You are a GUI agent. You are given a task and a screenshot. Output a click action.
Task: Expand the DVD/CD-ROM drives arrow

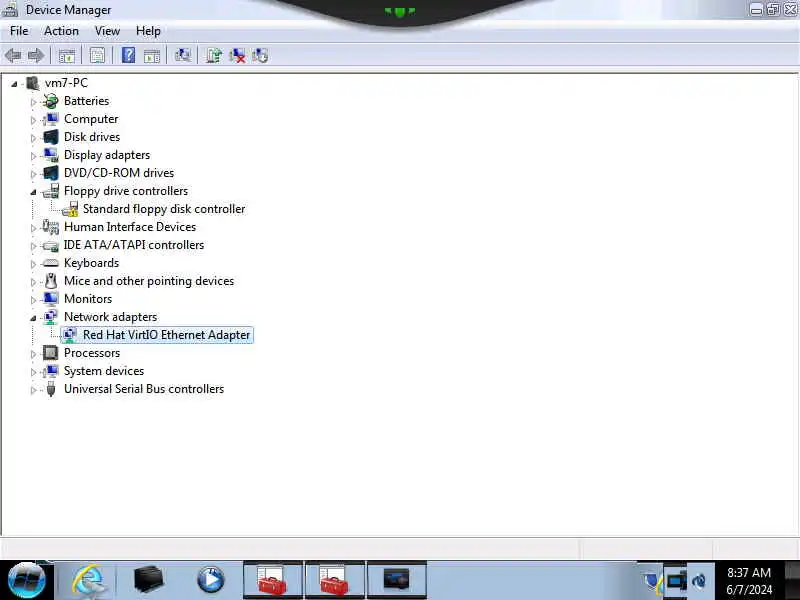[x=33, y=173]
